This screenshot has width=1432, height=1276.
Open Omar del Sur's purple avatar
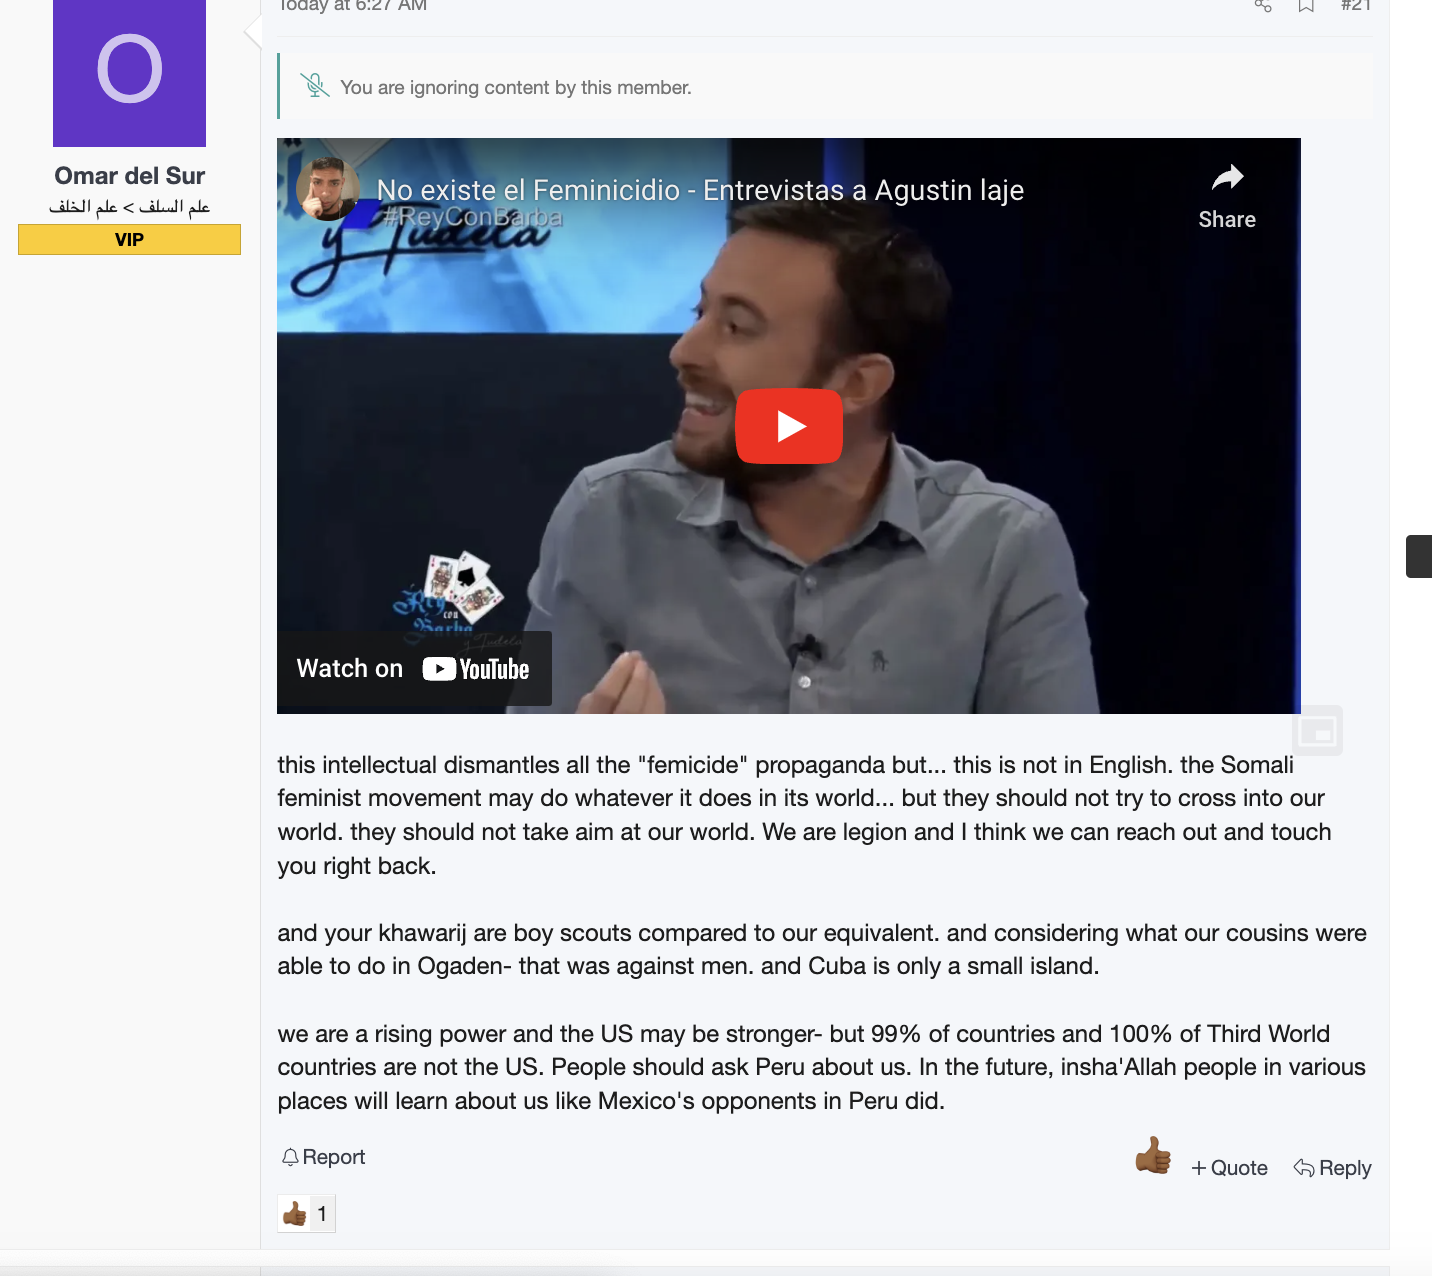point(129,72)
